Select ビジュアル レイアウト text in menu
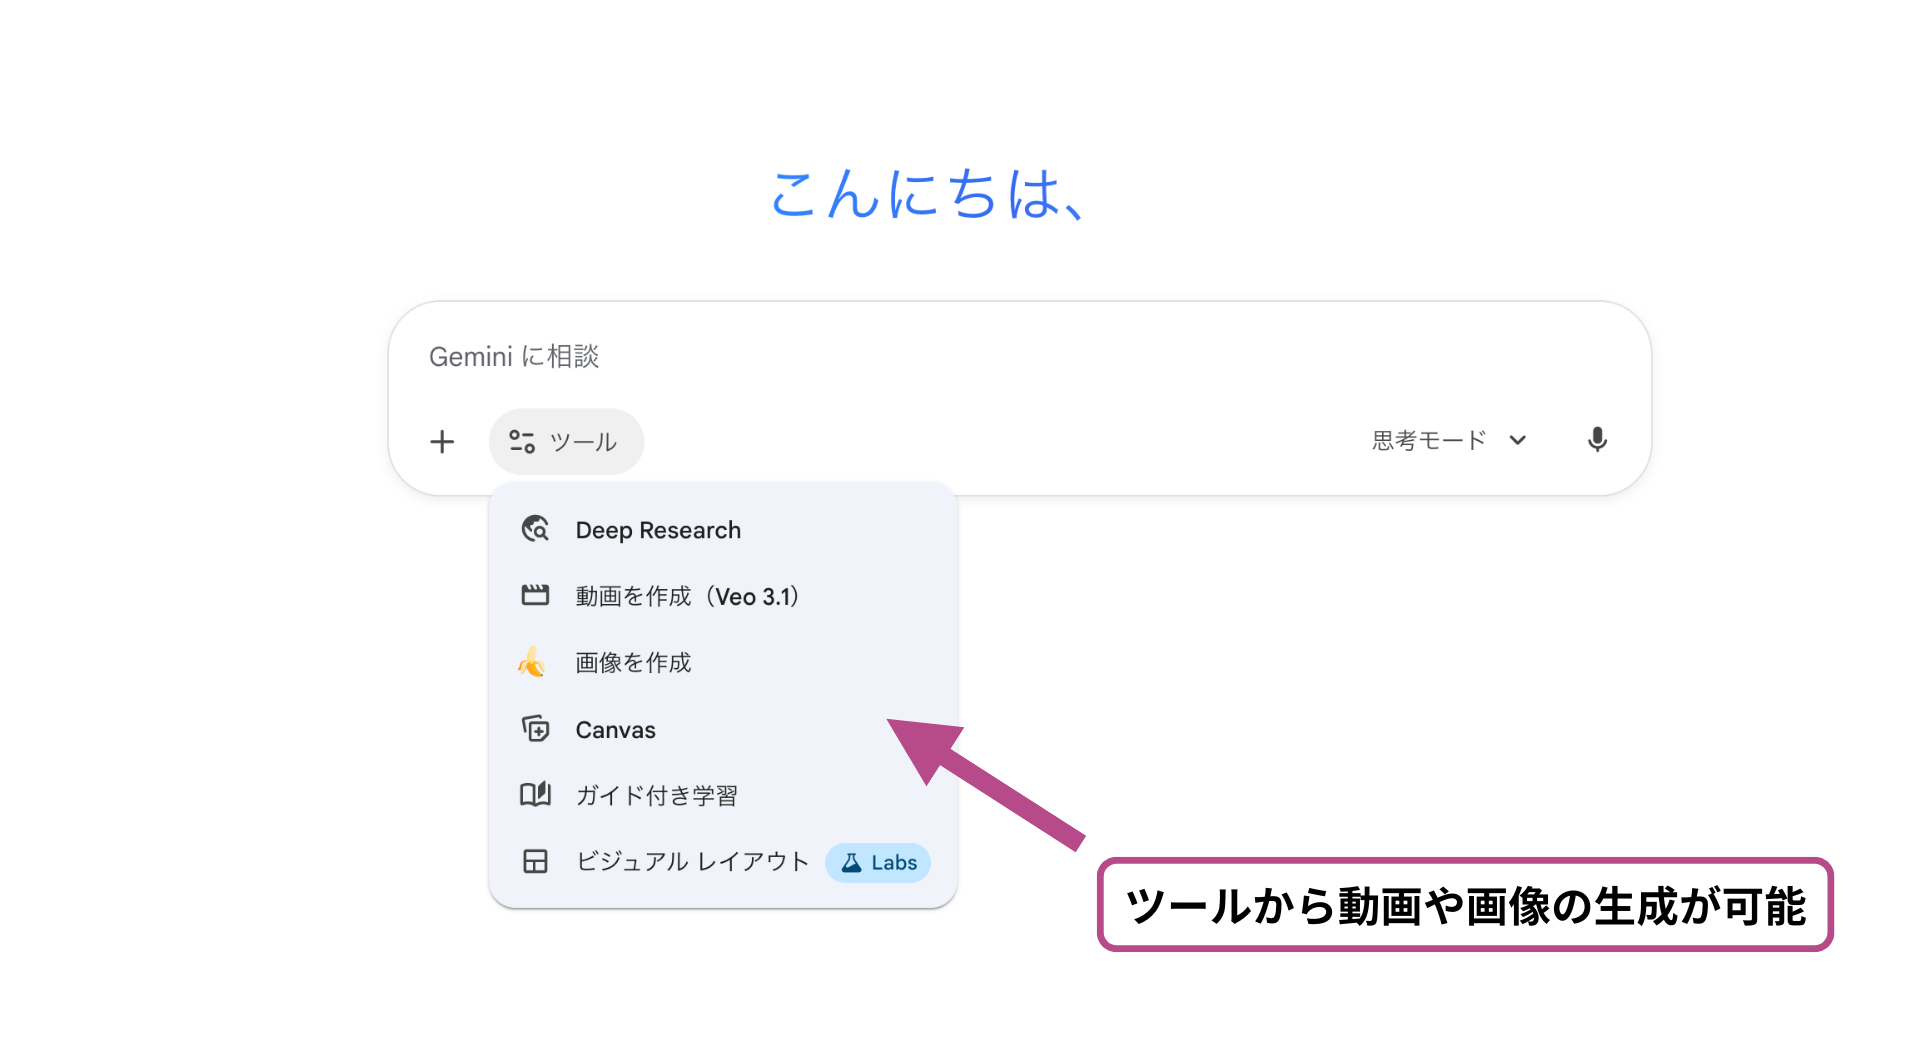Screen dimensions: 1920x1058 point(692,862)
